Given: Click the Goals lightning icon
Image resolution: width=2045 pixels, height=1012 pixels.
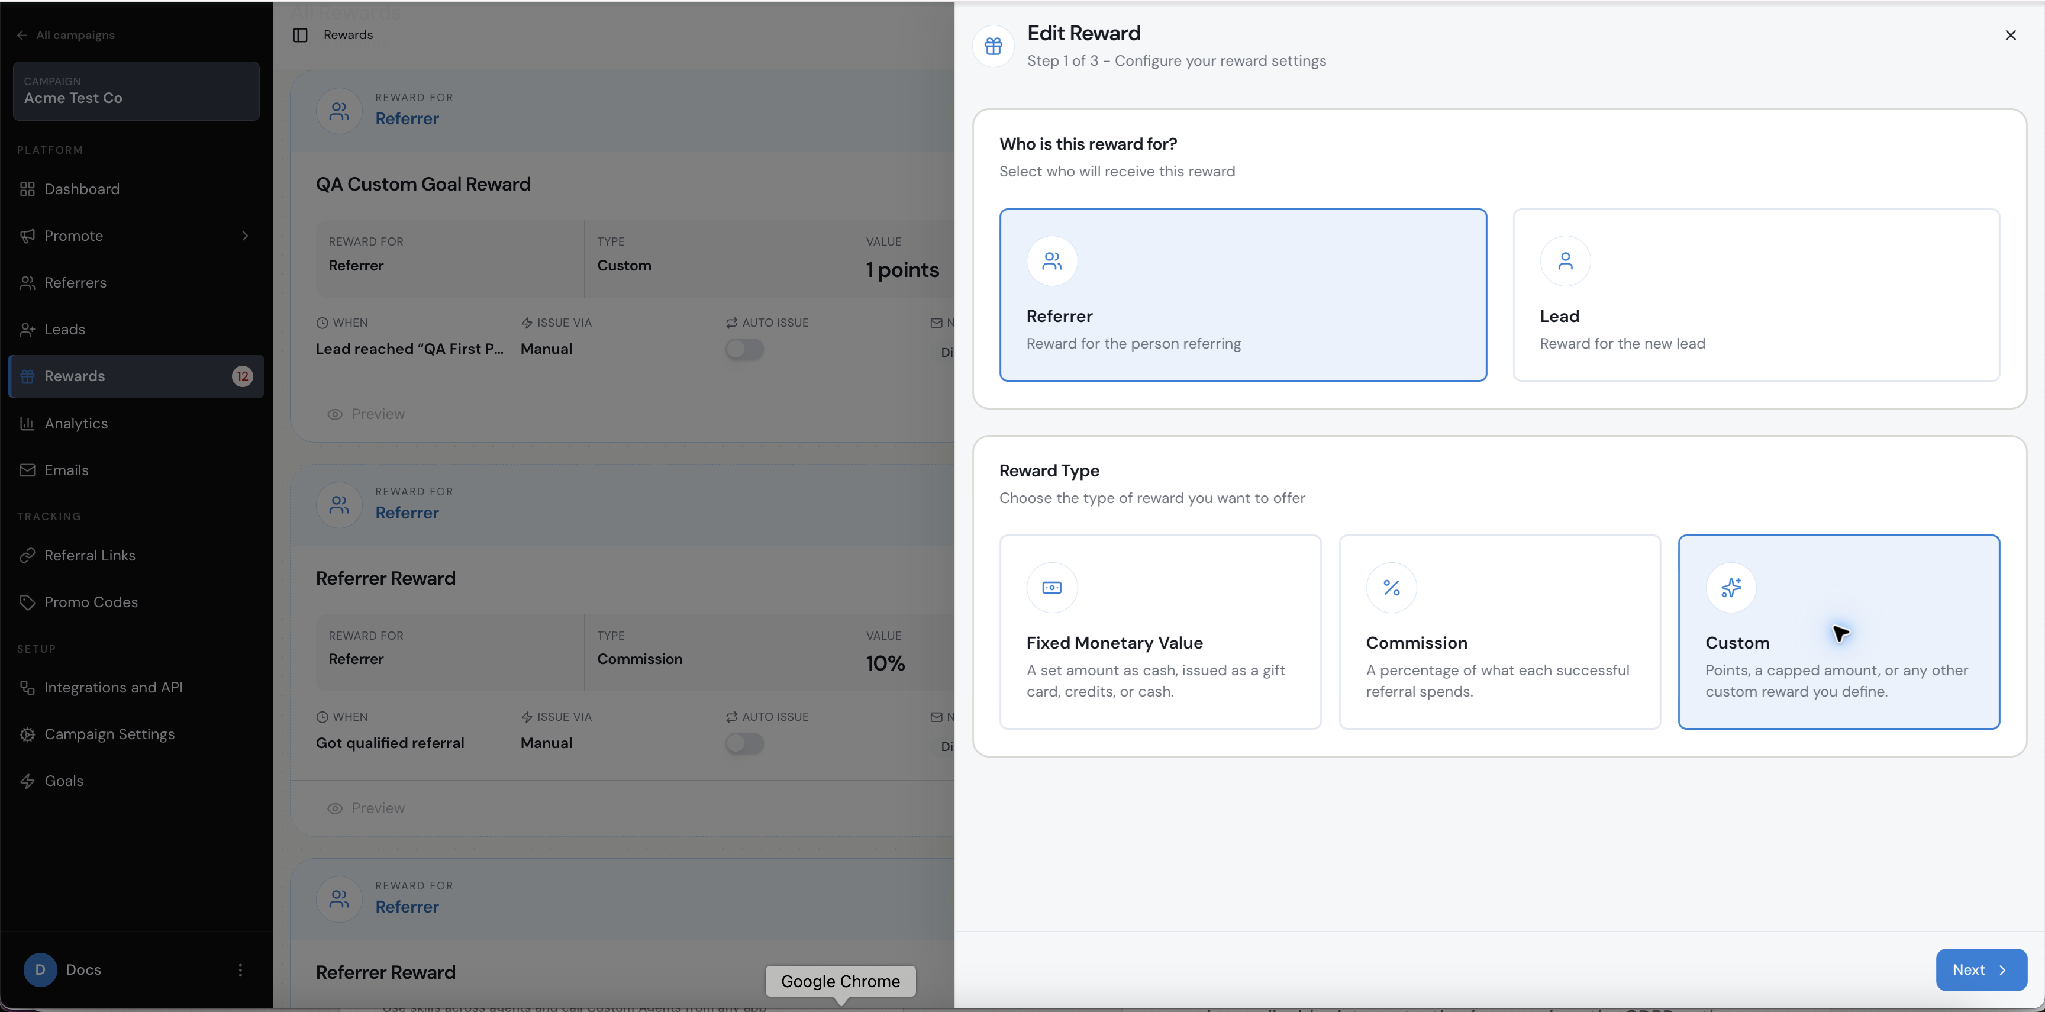Looking at the screenshot, I should click(27, 781).
